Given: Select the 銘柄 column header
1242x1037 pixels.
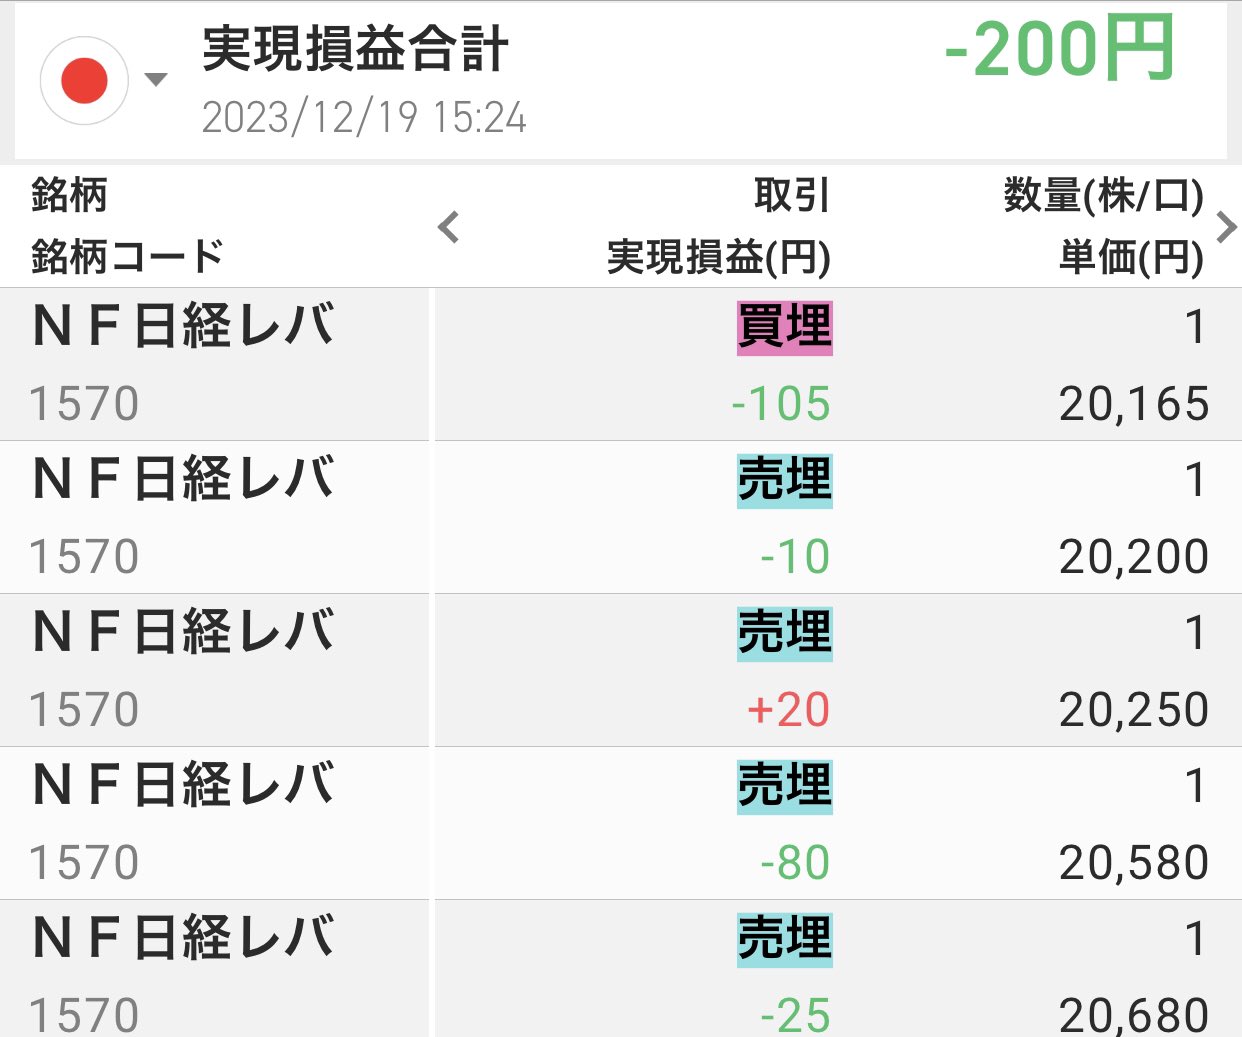Looking at the screenshot, I should [x=69, y=195].
